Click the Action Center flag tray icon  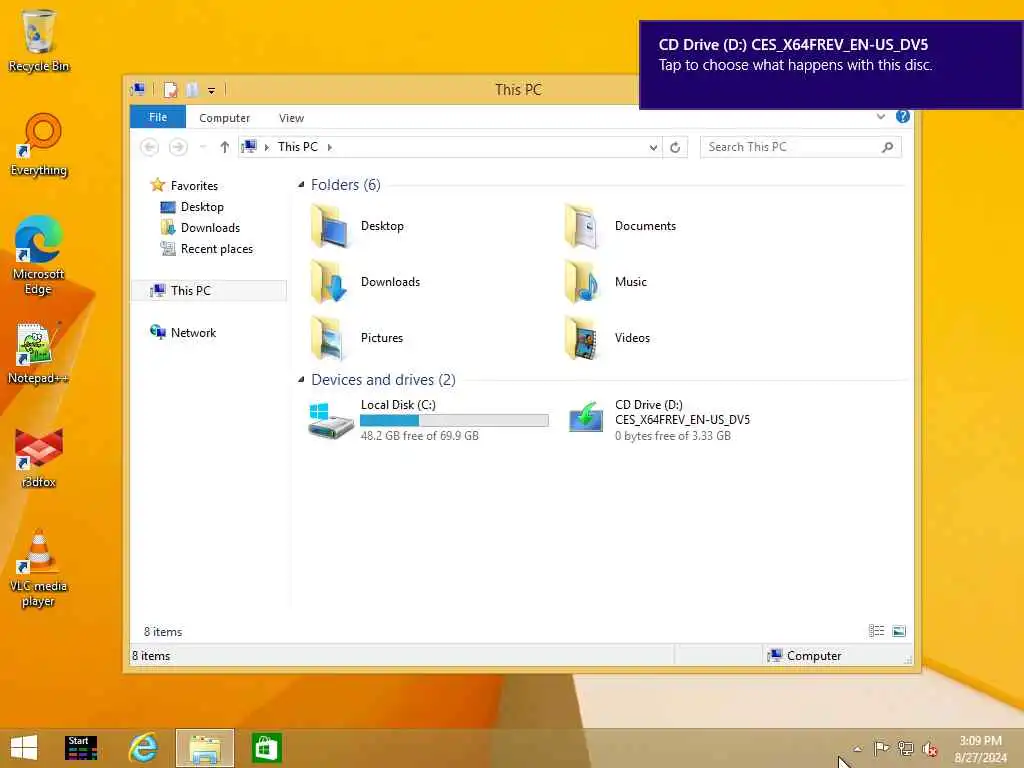click(x=881, y=748)
